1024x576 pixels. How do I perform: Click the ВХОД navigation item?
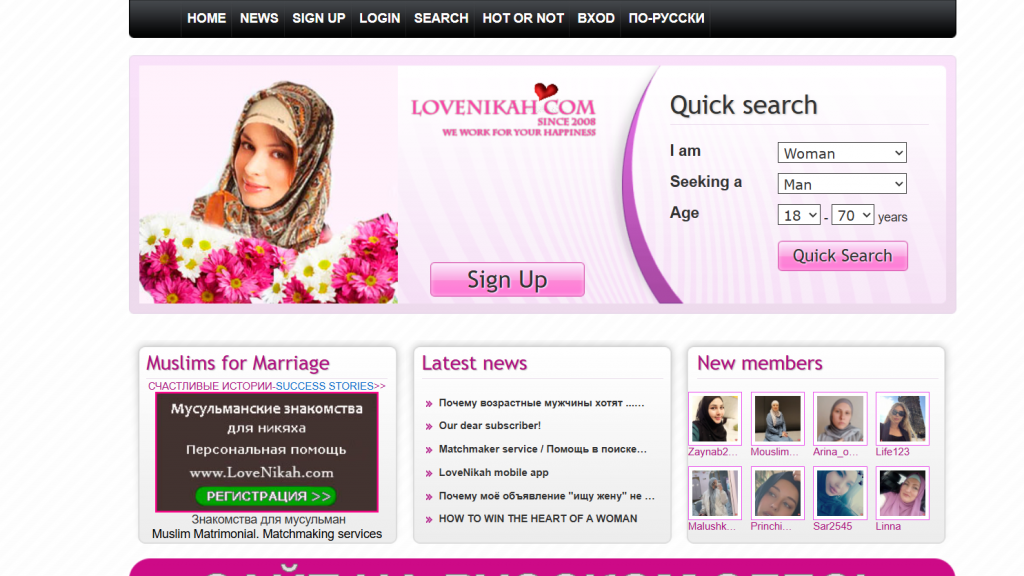pyautogui.click(x=596, y=18)
